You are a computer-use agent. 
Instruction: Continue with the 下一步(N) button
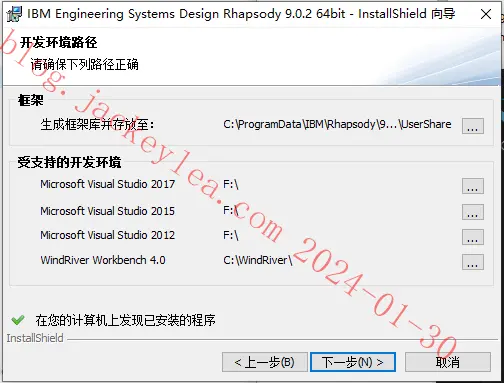pos(353,362)
